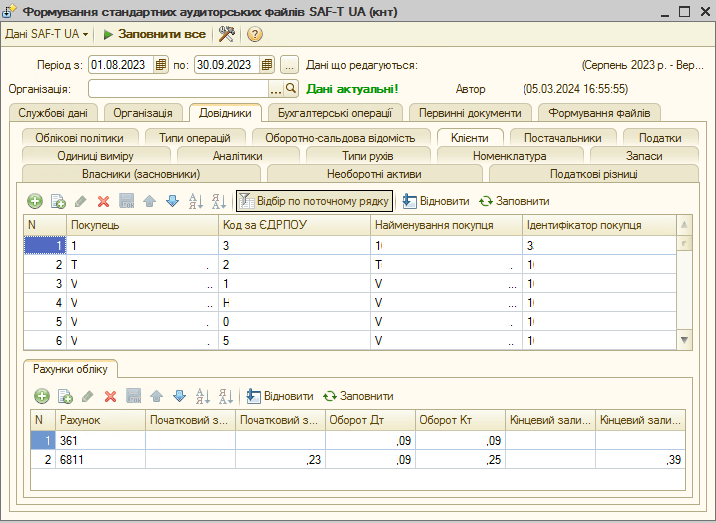The height and width of the screenshot is (523, 716).
Task: Move account row up with arrow icon
Action: pos(157,396)
